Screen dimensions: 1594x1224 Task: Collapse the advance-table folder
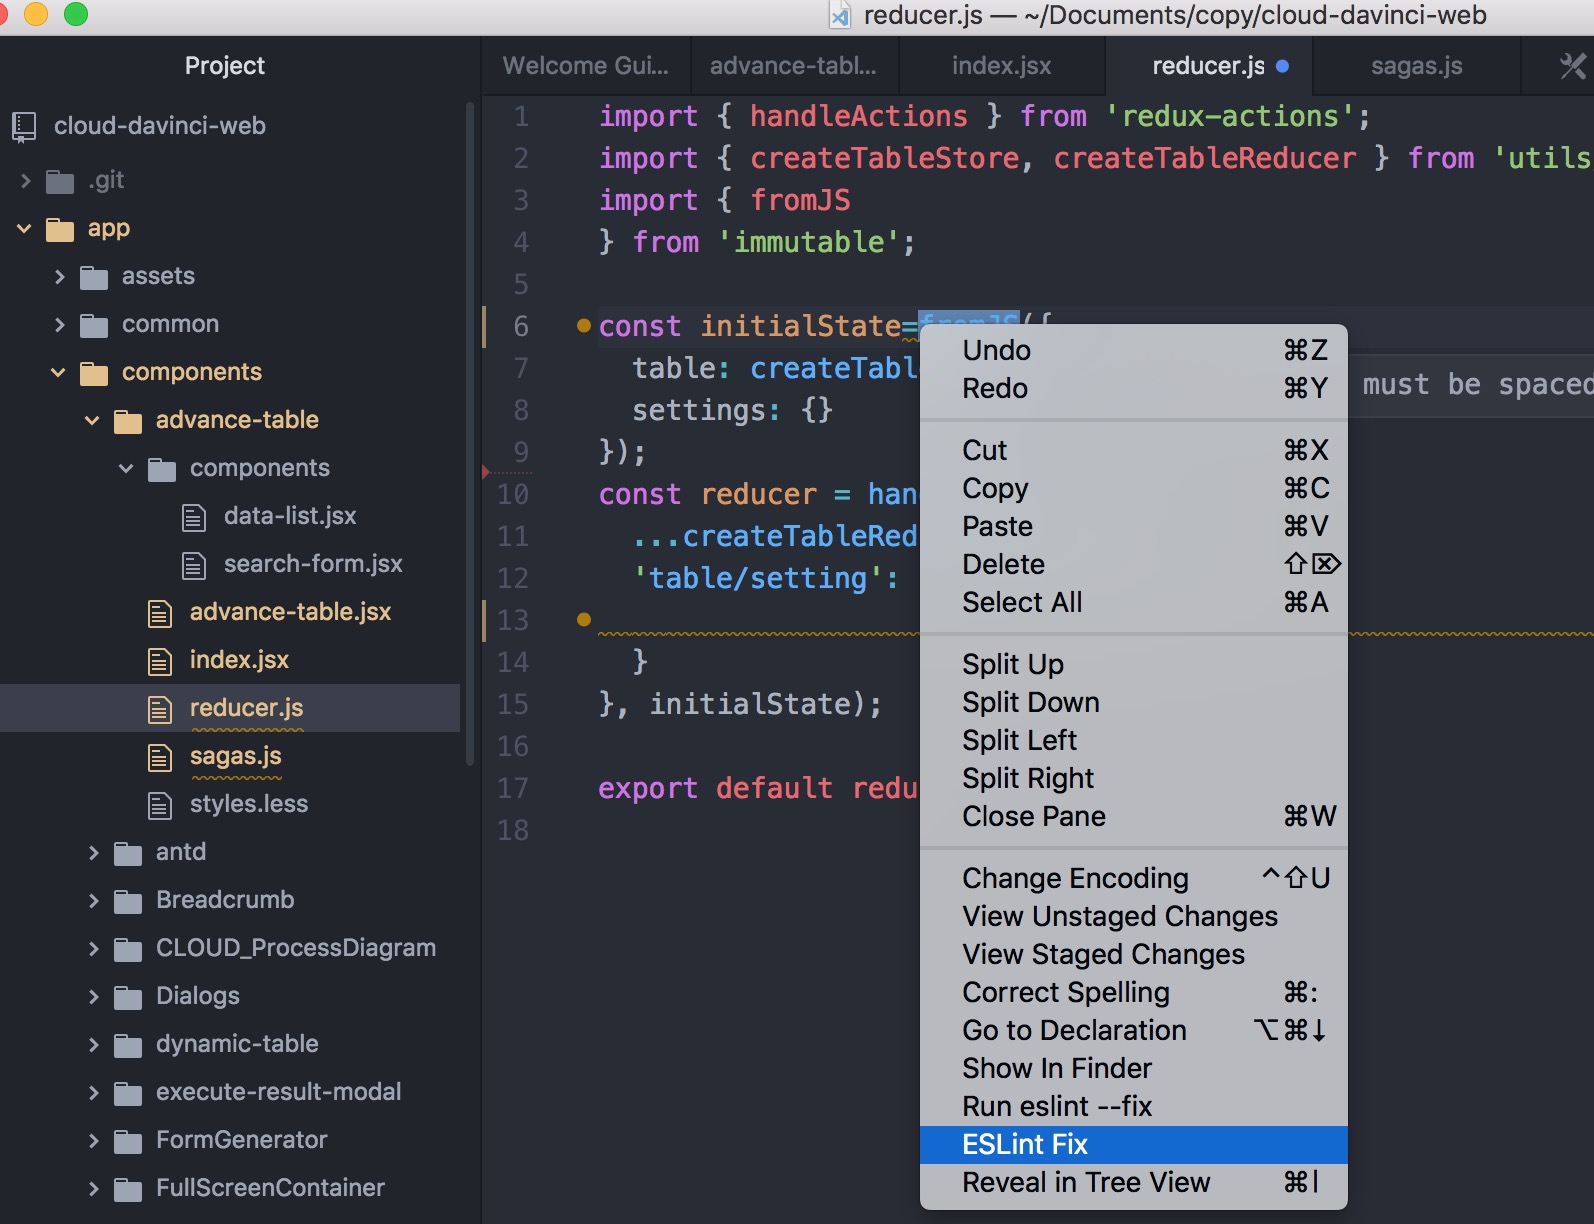point(92,421)
